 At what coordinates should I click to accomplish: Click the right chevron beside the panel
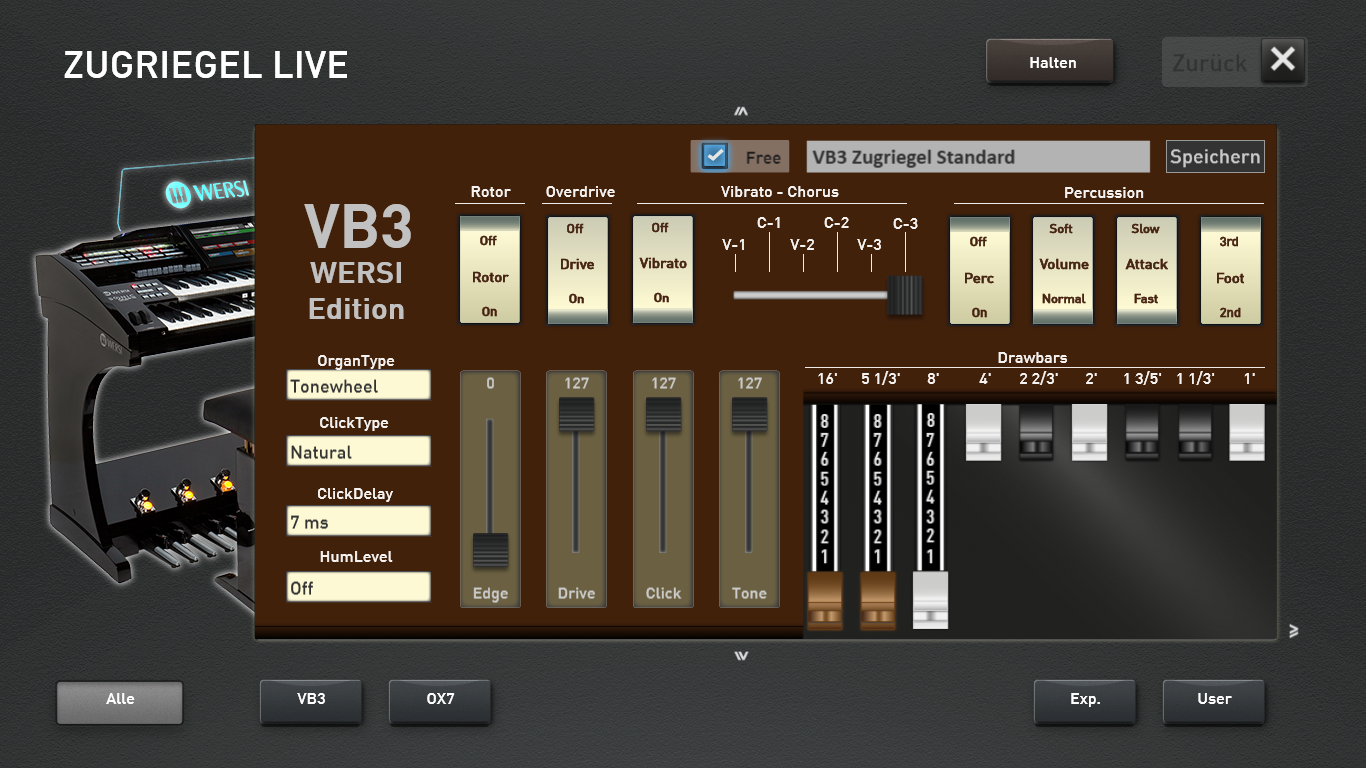1293,631
